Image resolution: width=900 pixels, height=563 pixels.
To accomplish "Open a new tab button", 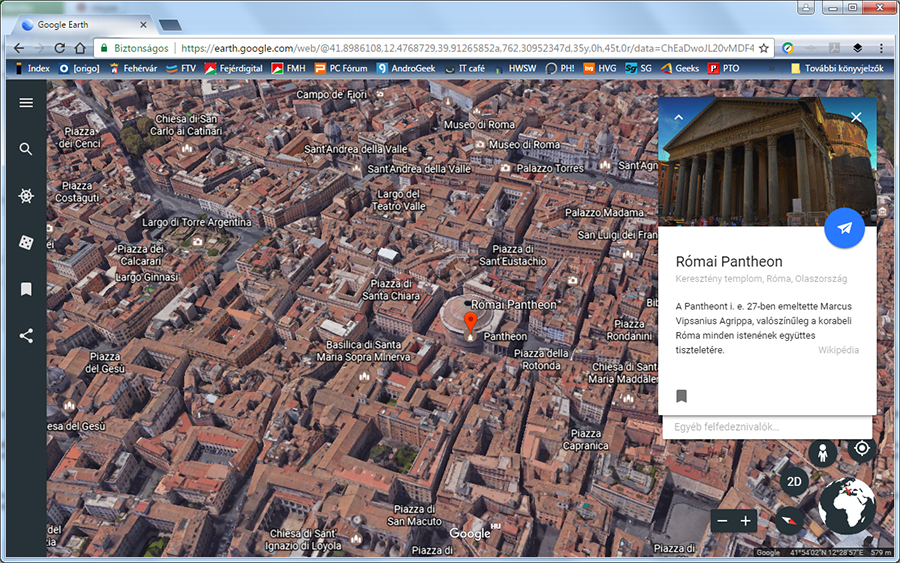I will 170,25.
